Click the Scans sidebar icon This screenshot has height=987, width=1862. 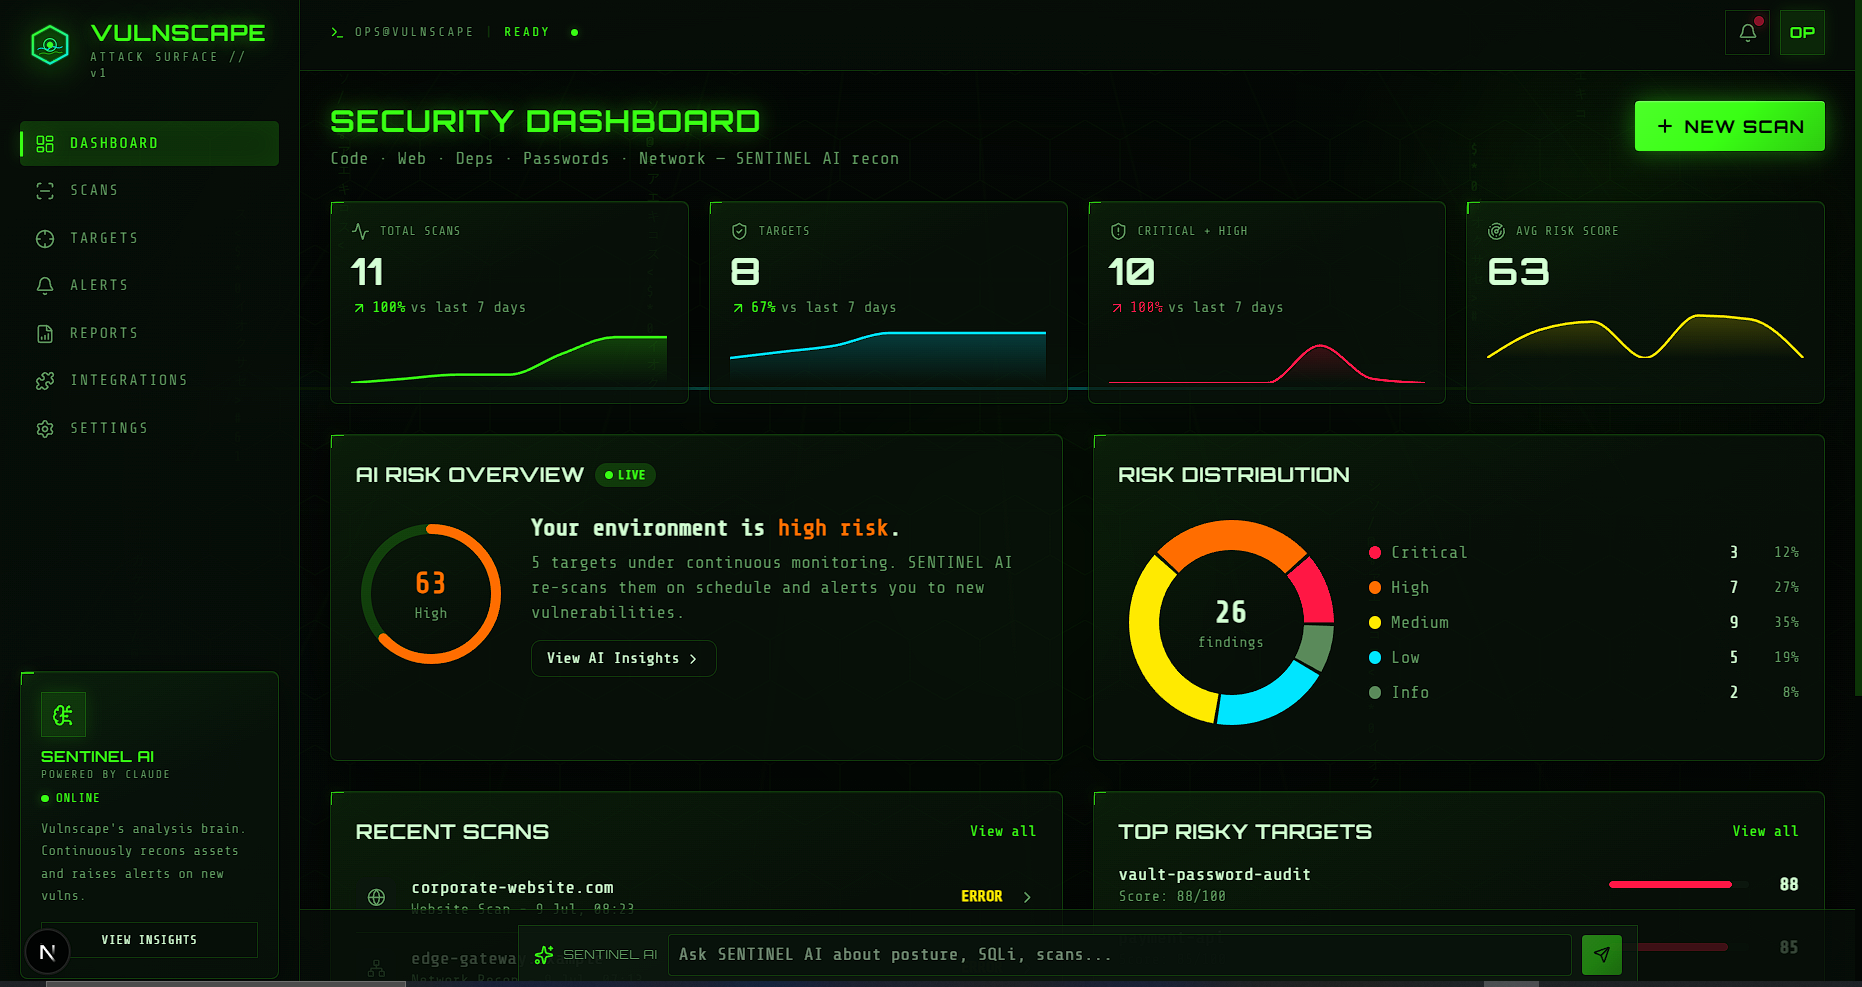point(45,191)
